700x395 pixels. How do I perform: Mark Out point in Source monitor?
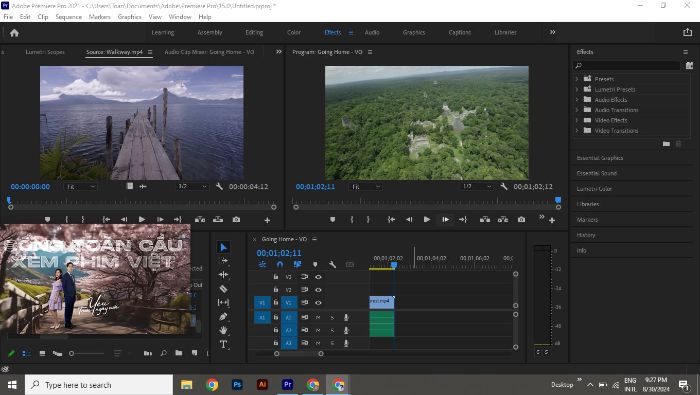[83, 220]
